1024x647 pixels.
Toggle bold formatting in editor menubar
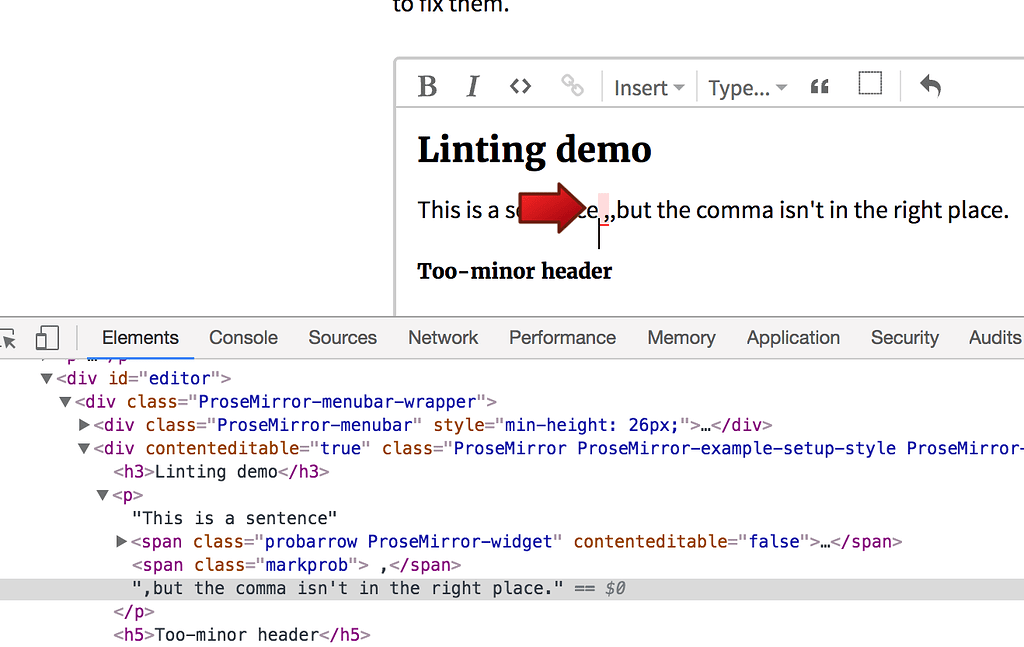click(427, 87)
